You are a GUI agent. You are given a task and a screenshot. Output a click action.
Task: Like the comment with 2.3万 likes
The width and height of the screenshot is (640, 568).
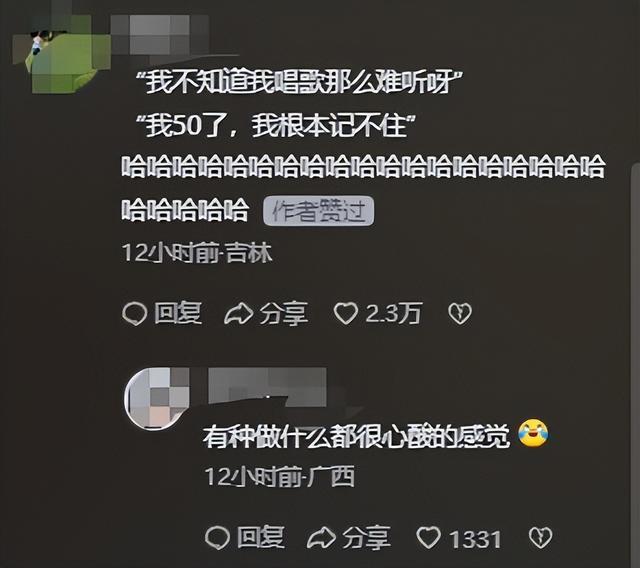[346, 314]
